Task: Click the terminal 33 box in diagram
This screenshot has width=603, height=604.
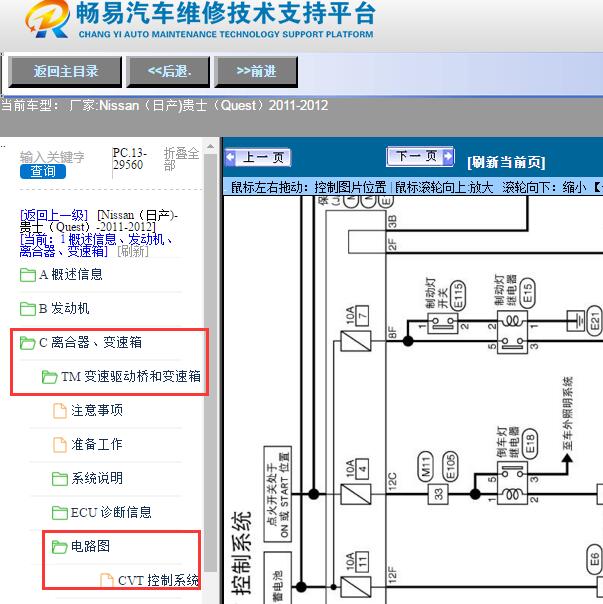Action: point(438,494)
